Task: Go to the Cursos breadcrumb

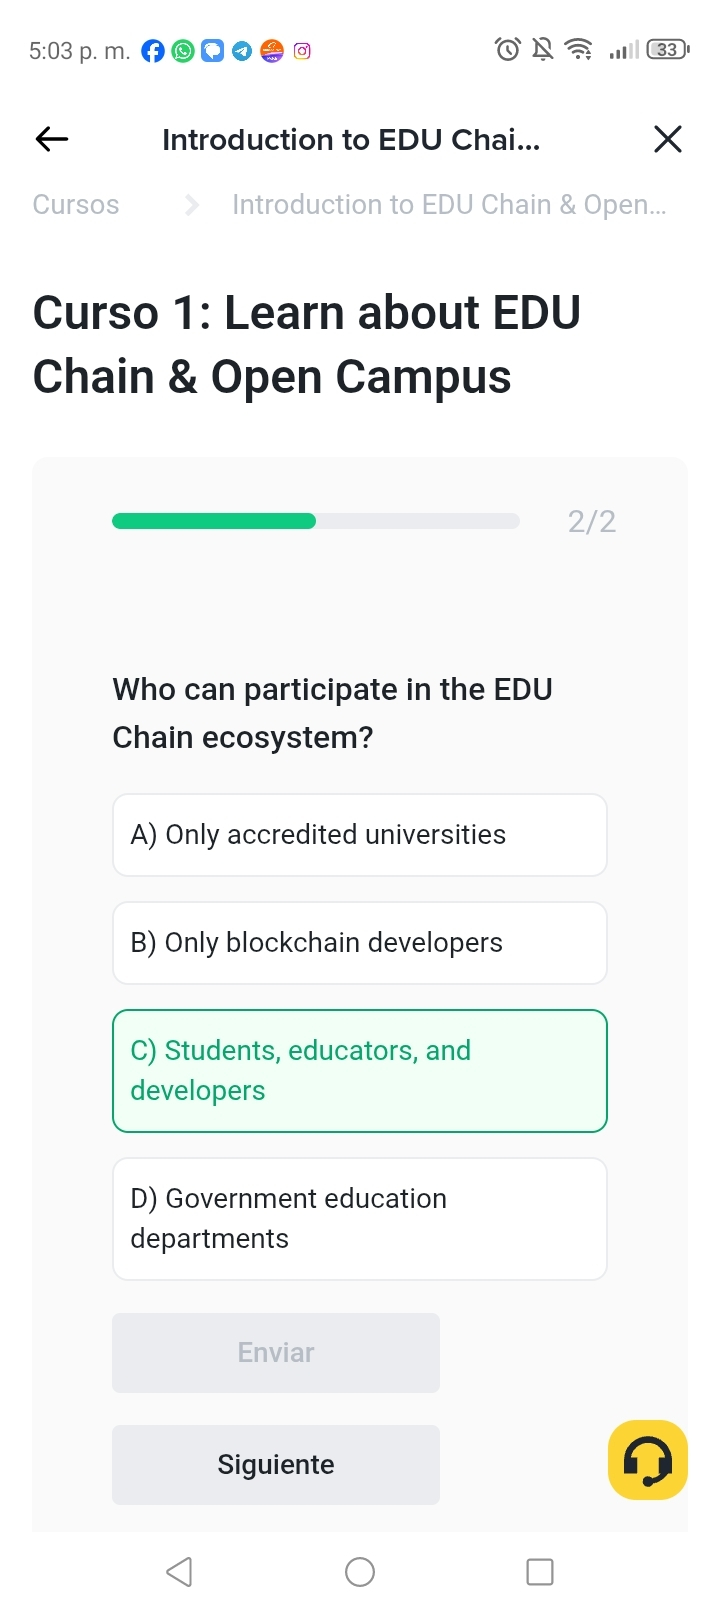Action: [x=76, y=205]
